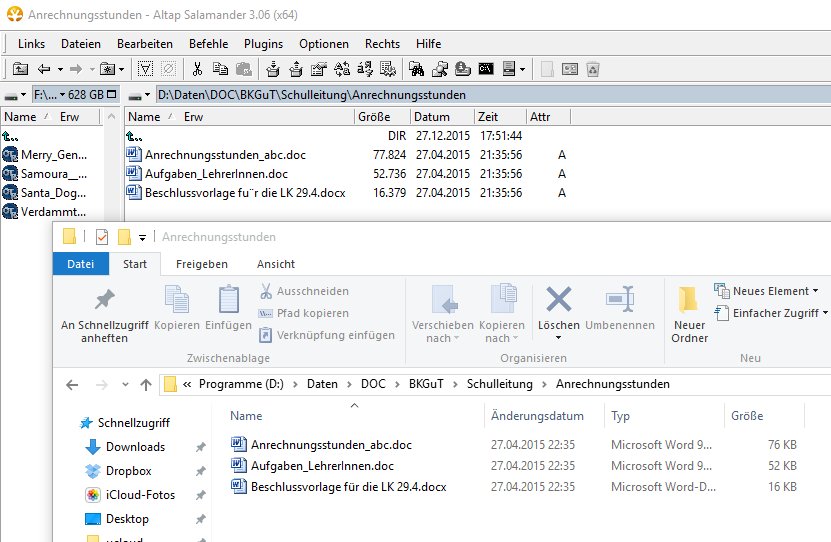831x542 pixels.
Task: Click the Cut scissors icon in Salamander toolbar
Action: (198, 69)
